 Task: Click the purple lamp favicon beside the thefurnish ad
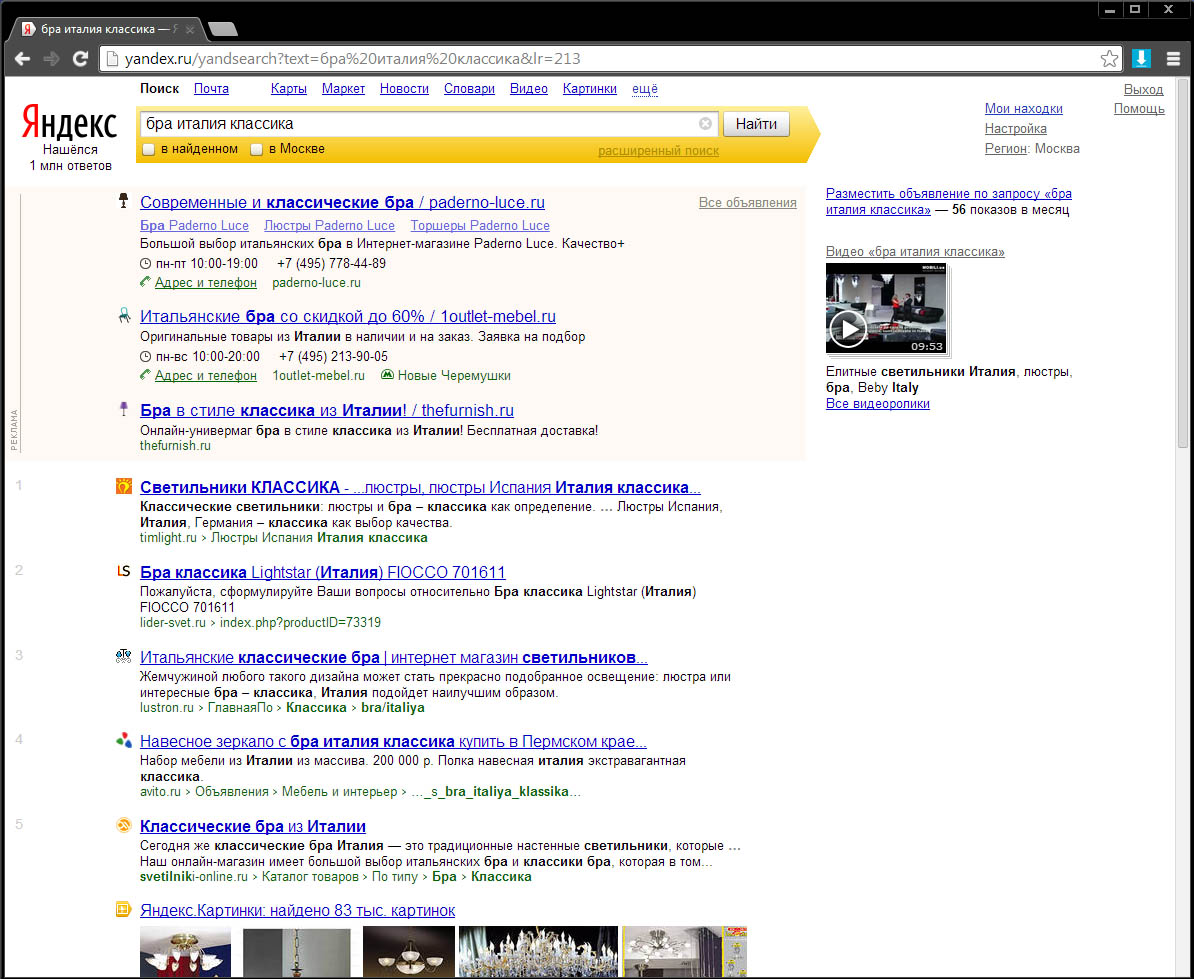click(123, 409)
